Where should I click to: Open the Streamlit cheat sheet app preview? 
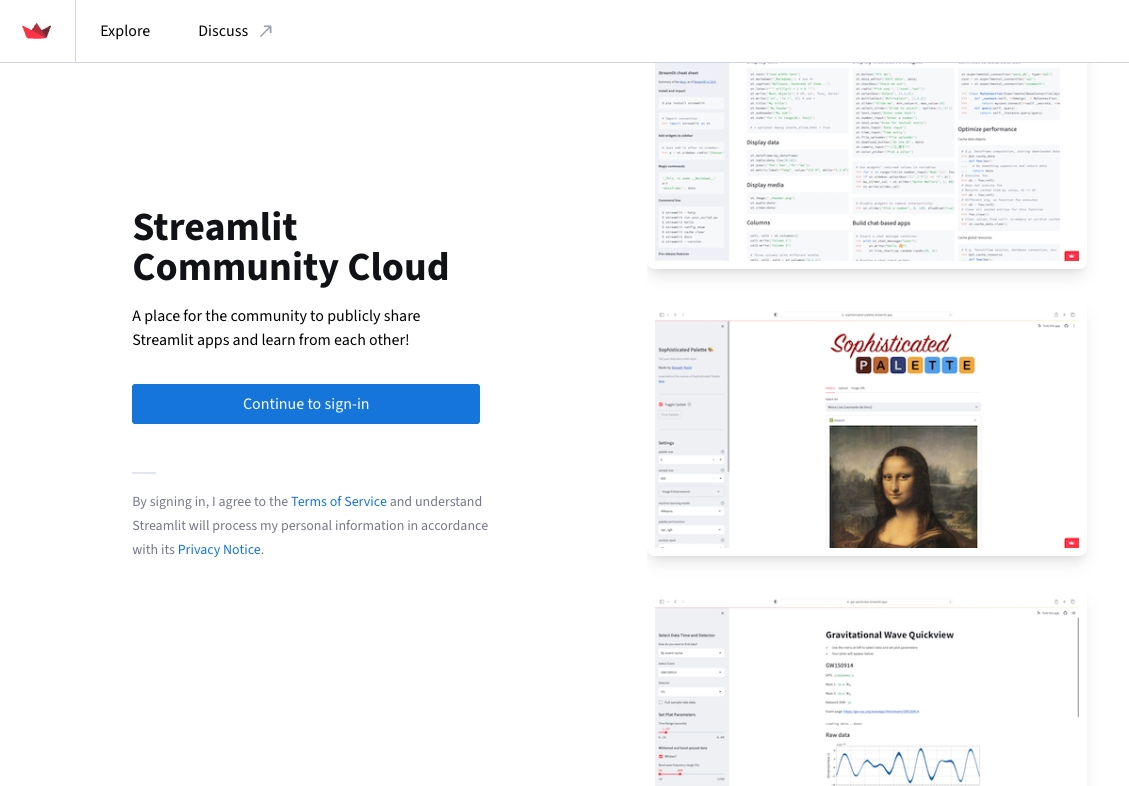pyautogui.click(x=867, y=166)
